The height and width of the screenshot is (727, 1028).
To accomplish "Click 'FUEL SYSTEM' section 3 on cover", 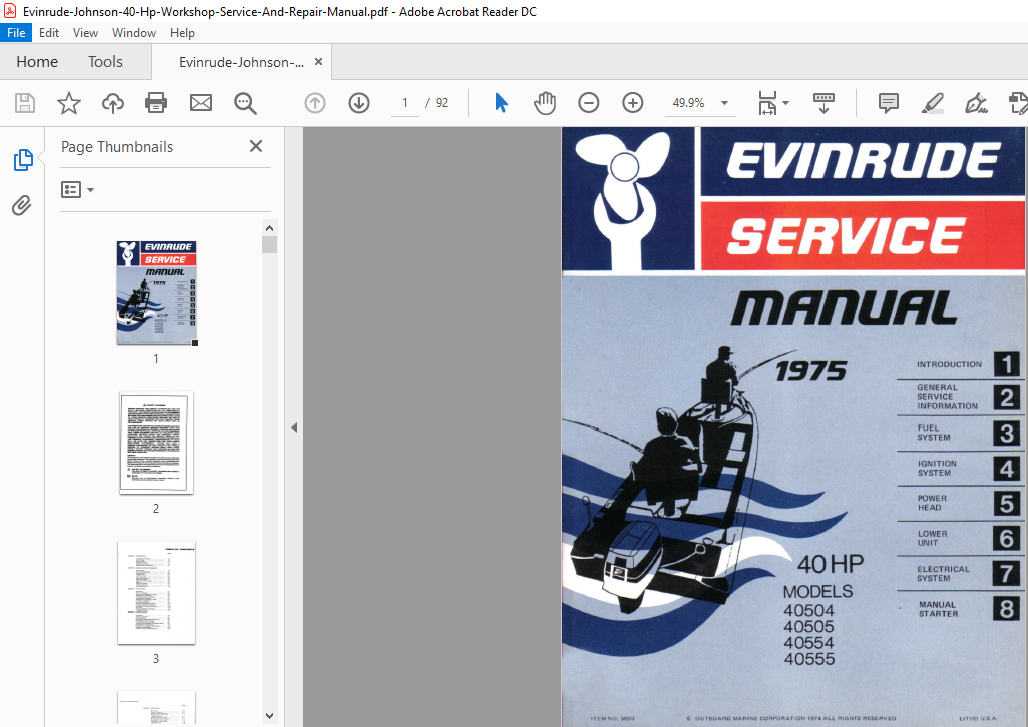I will [x=934, y=433].
